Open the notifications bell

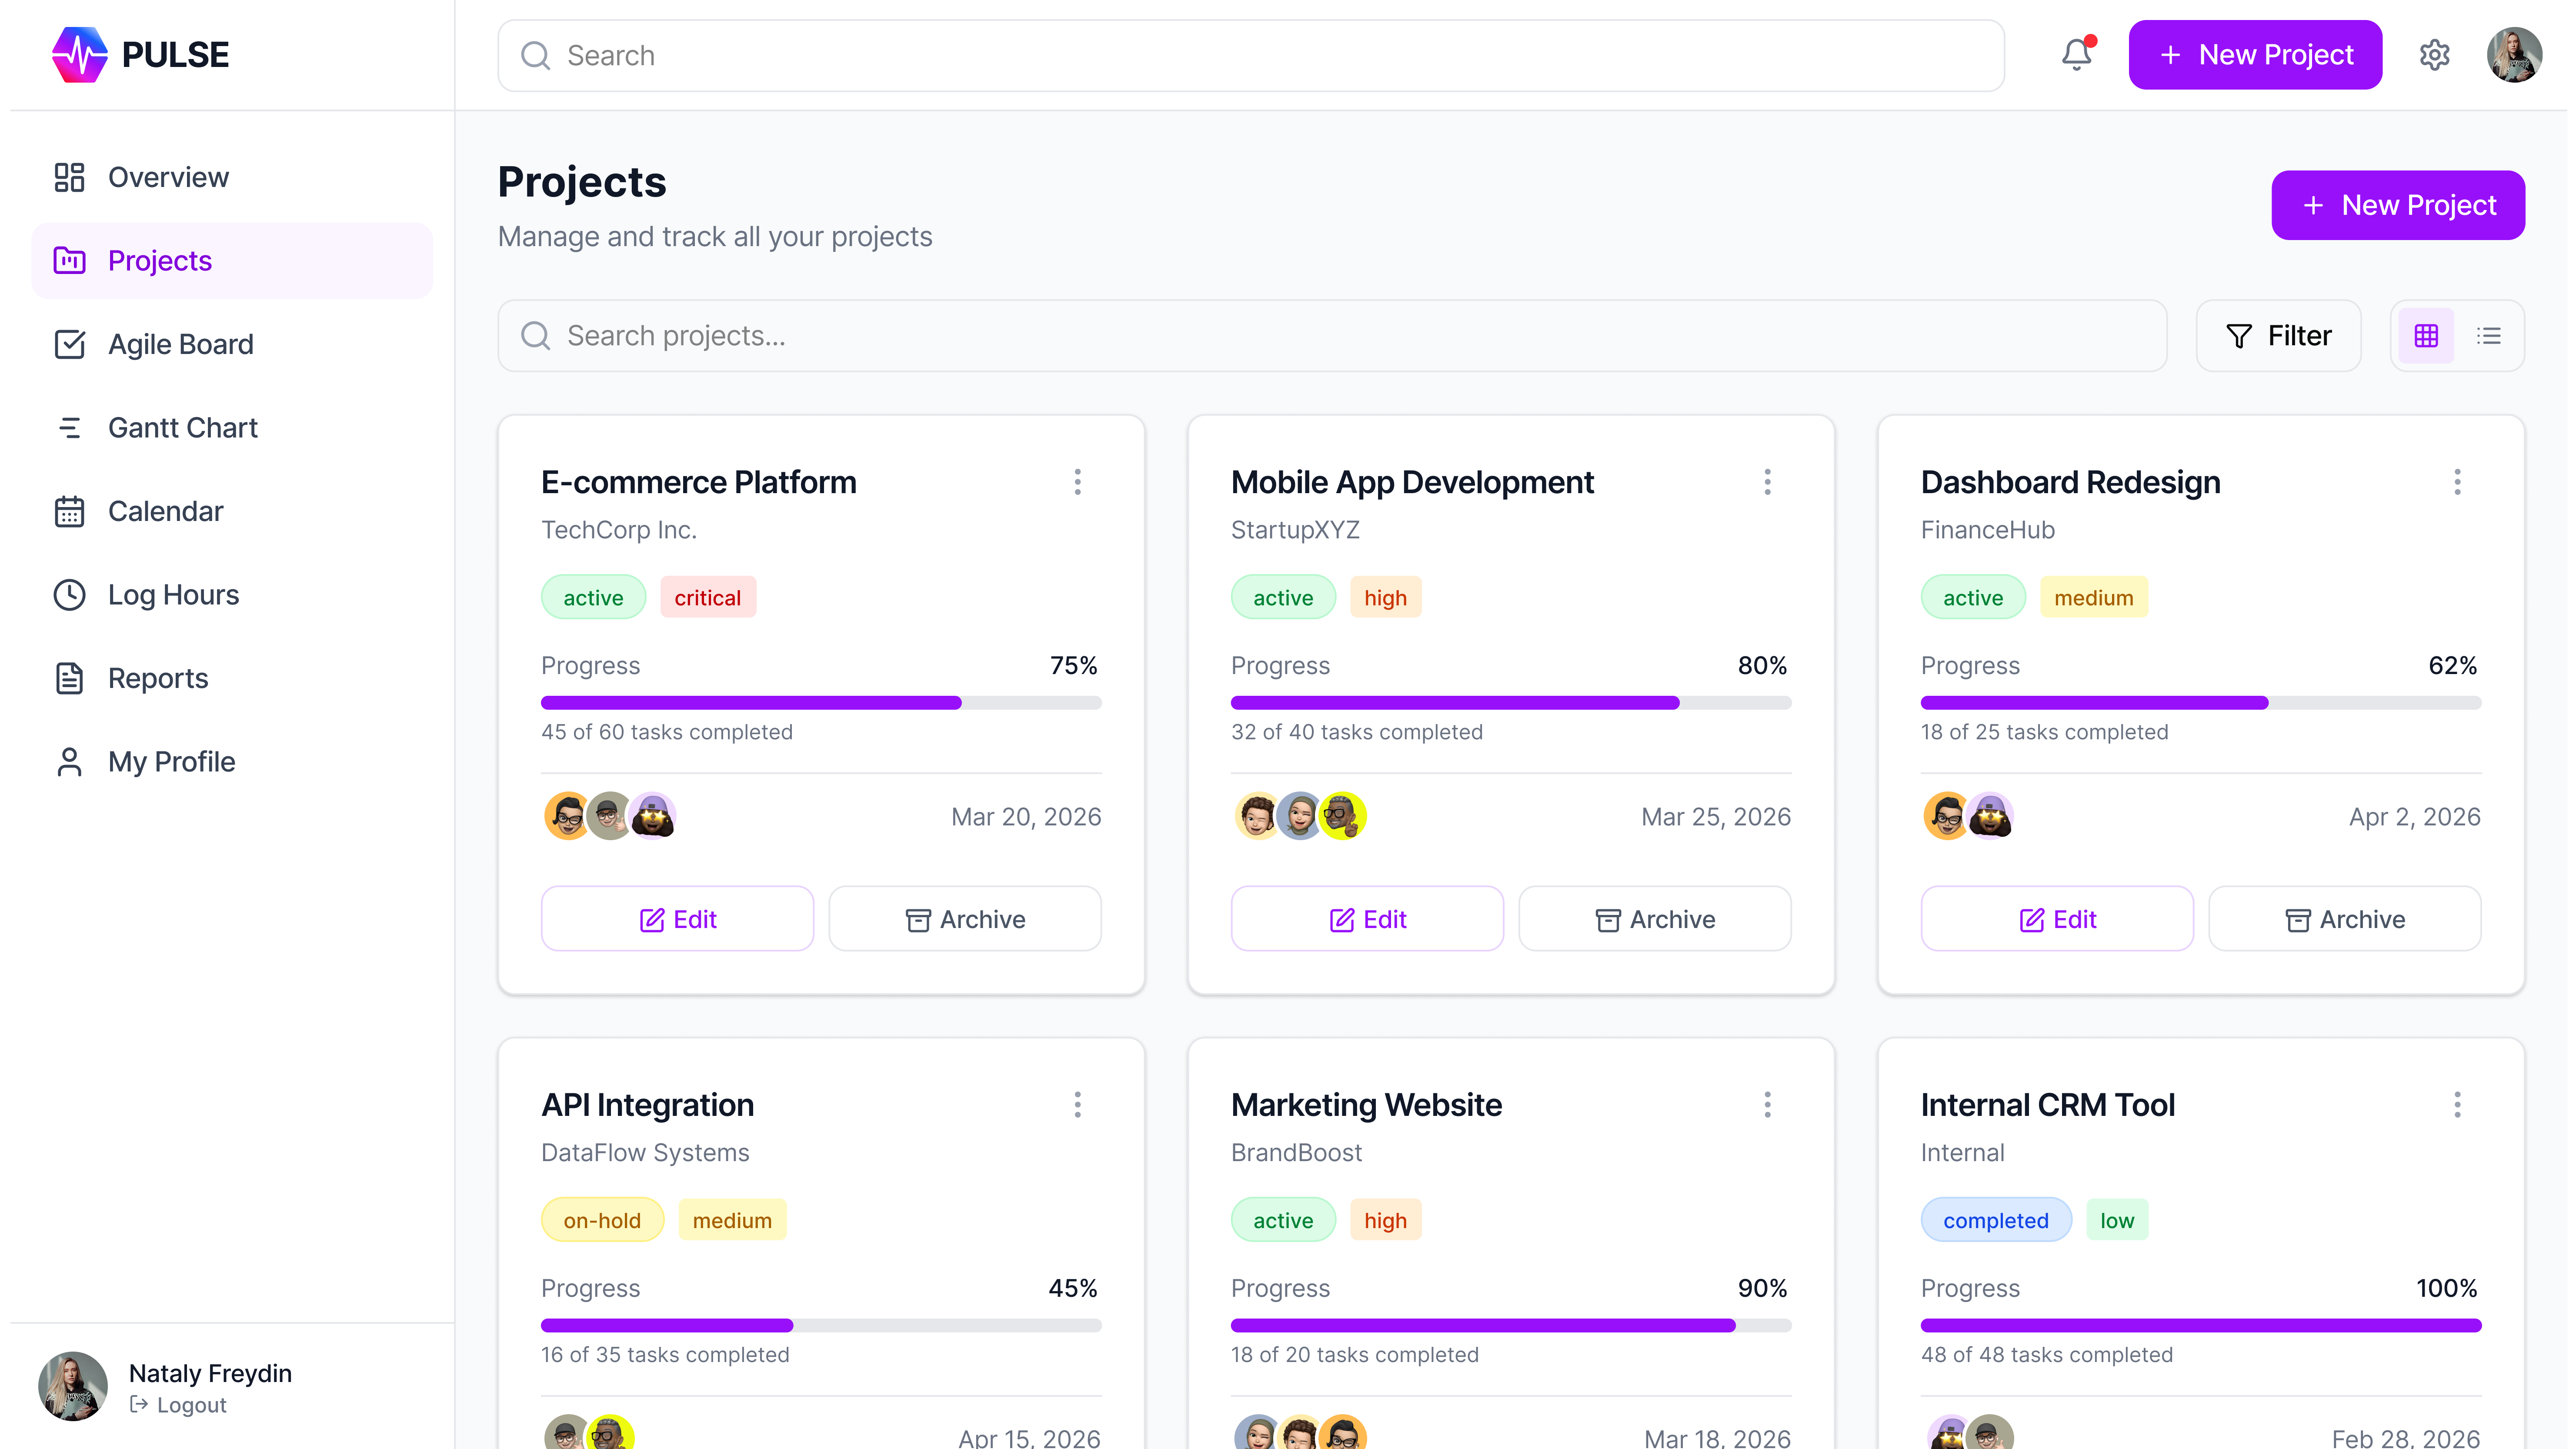tap(2077, 54)
